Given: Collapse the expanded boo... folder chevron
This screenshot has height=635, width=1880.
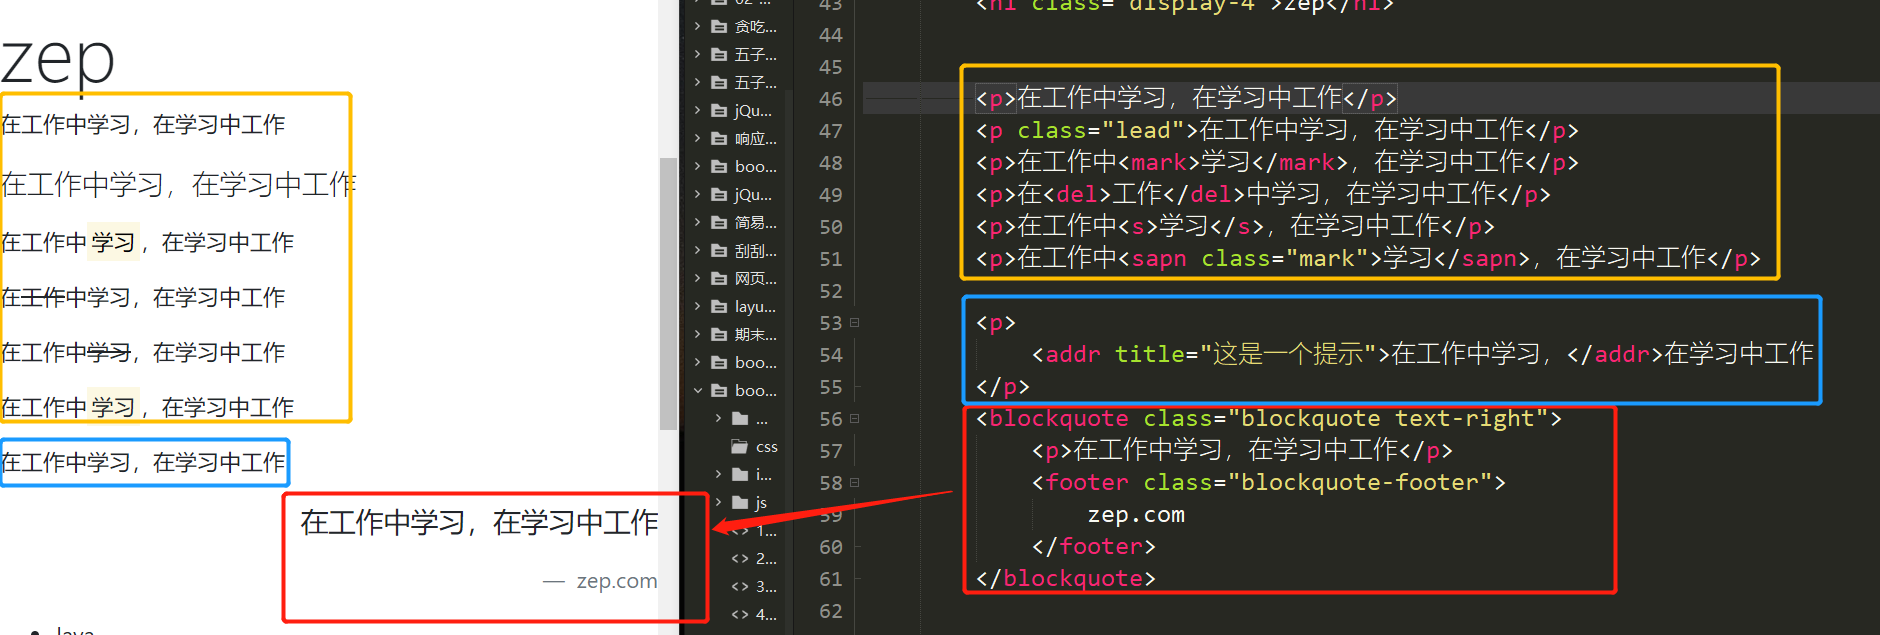Looking at the screenshot, I should point(697,391).
